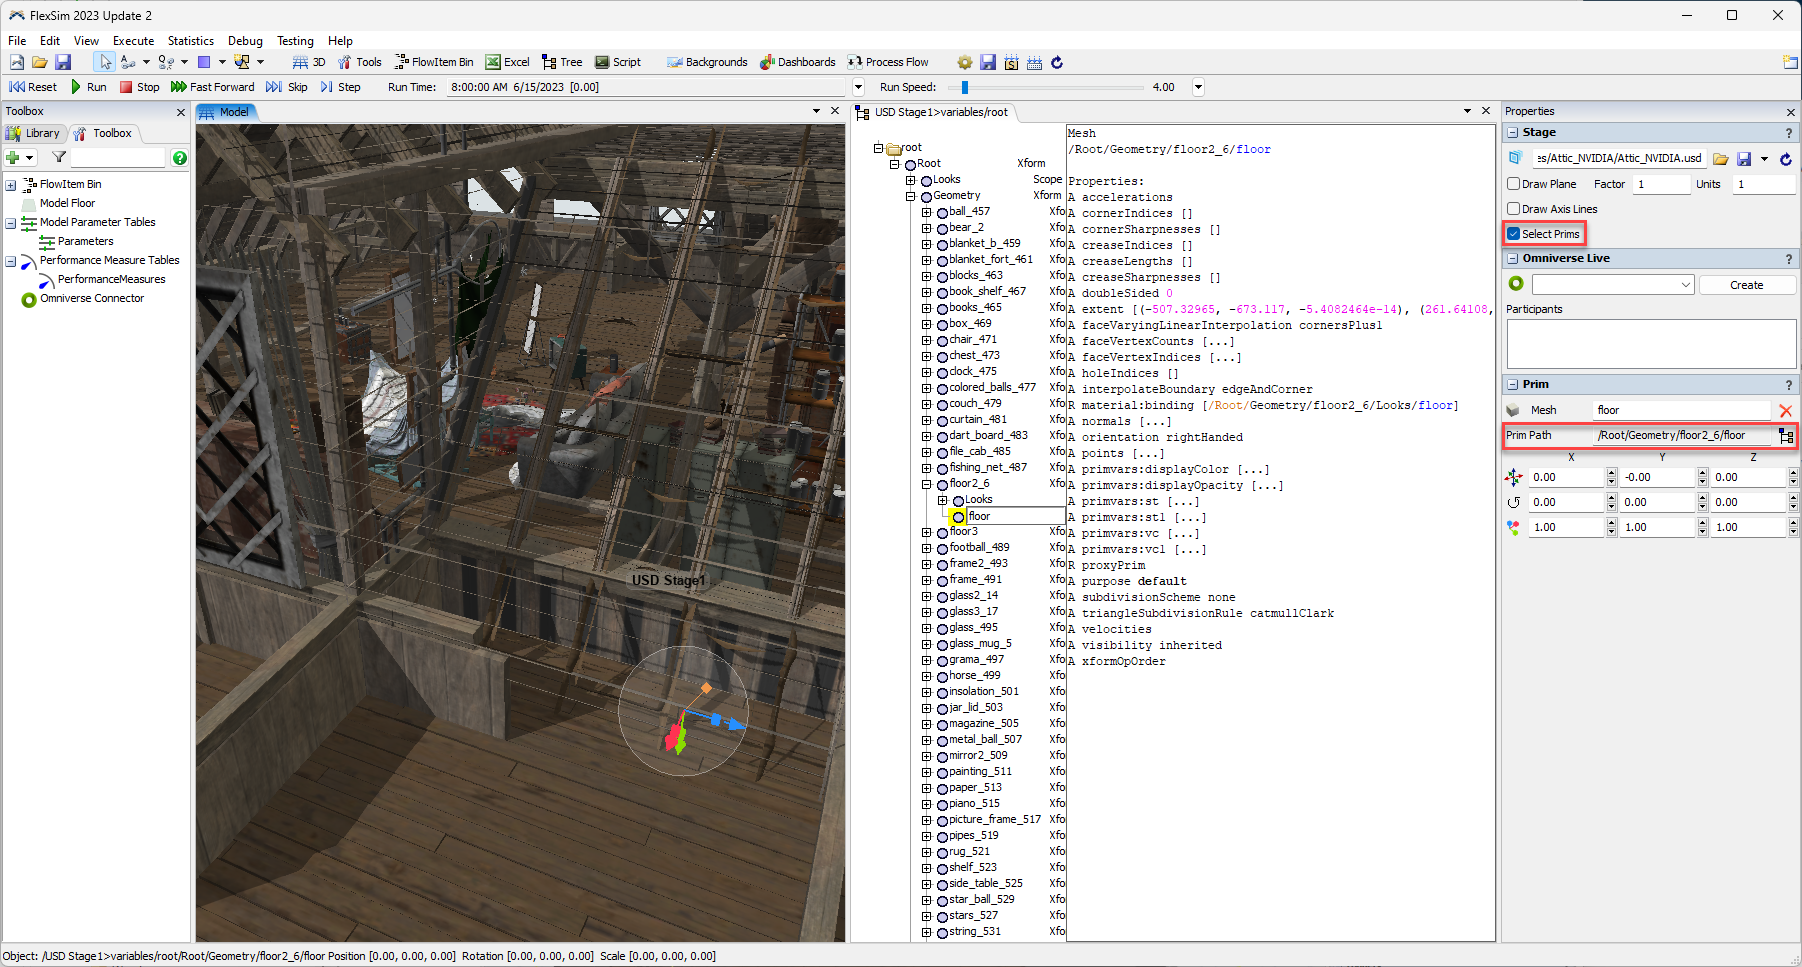The image size is (1802, 967).
Task: Enable the Draw Plane checkbox
Action: click(x=1514, y=184)
